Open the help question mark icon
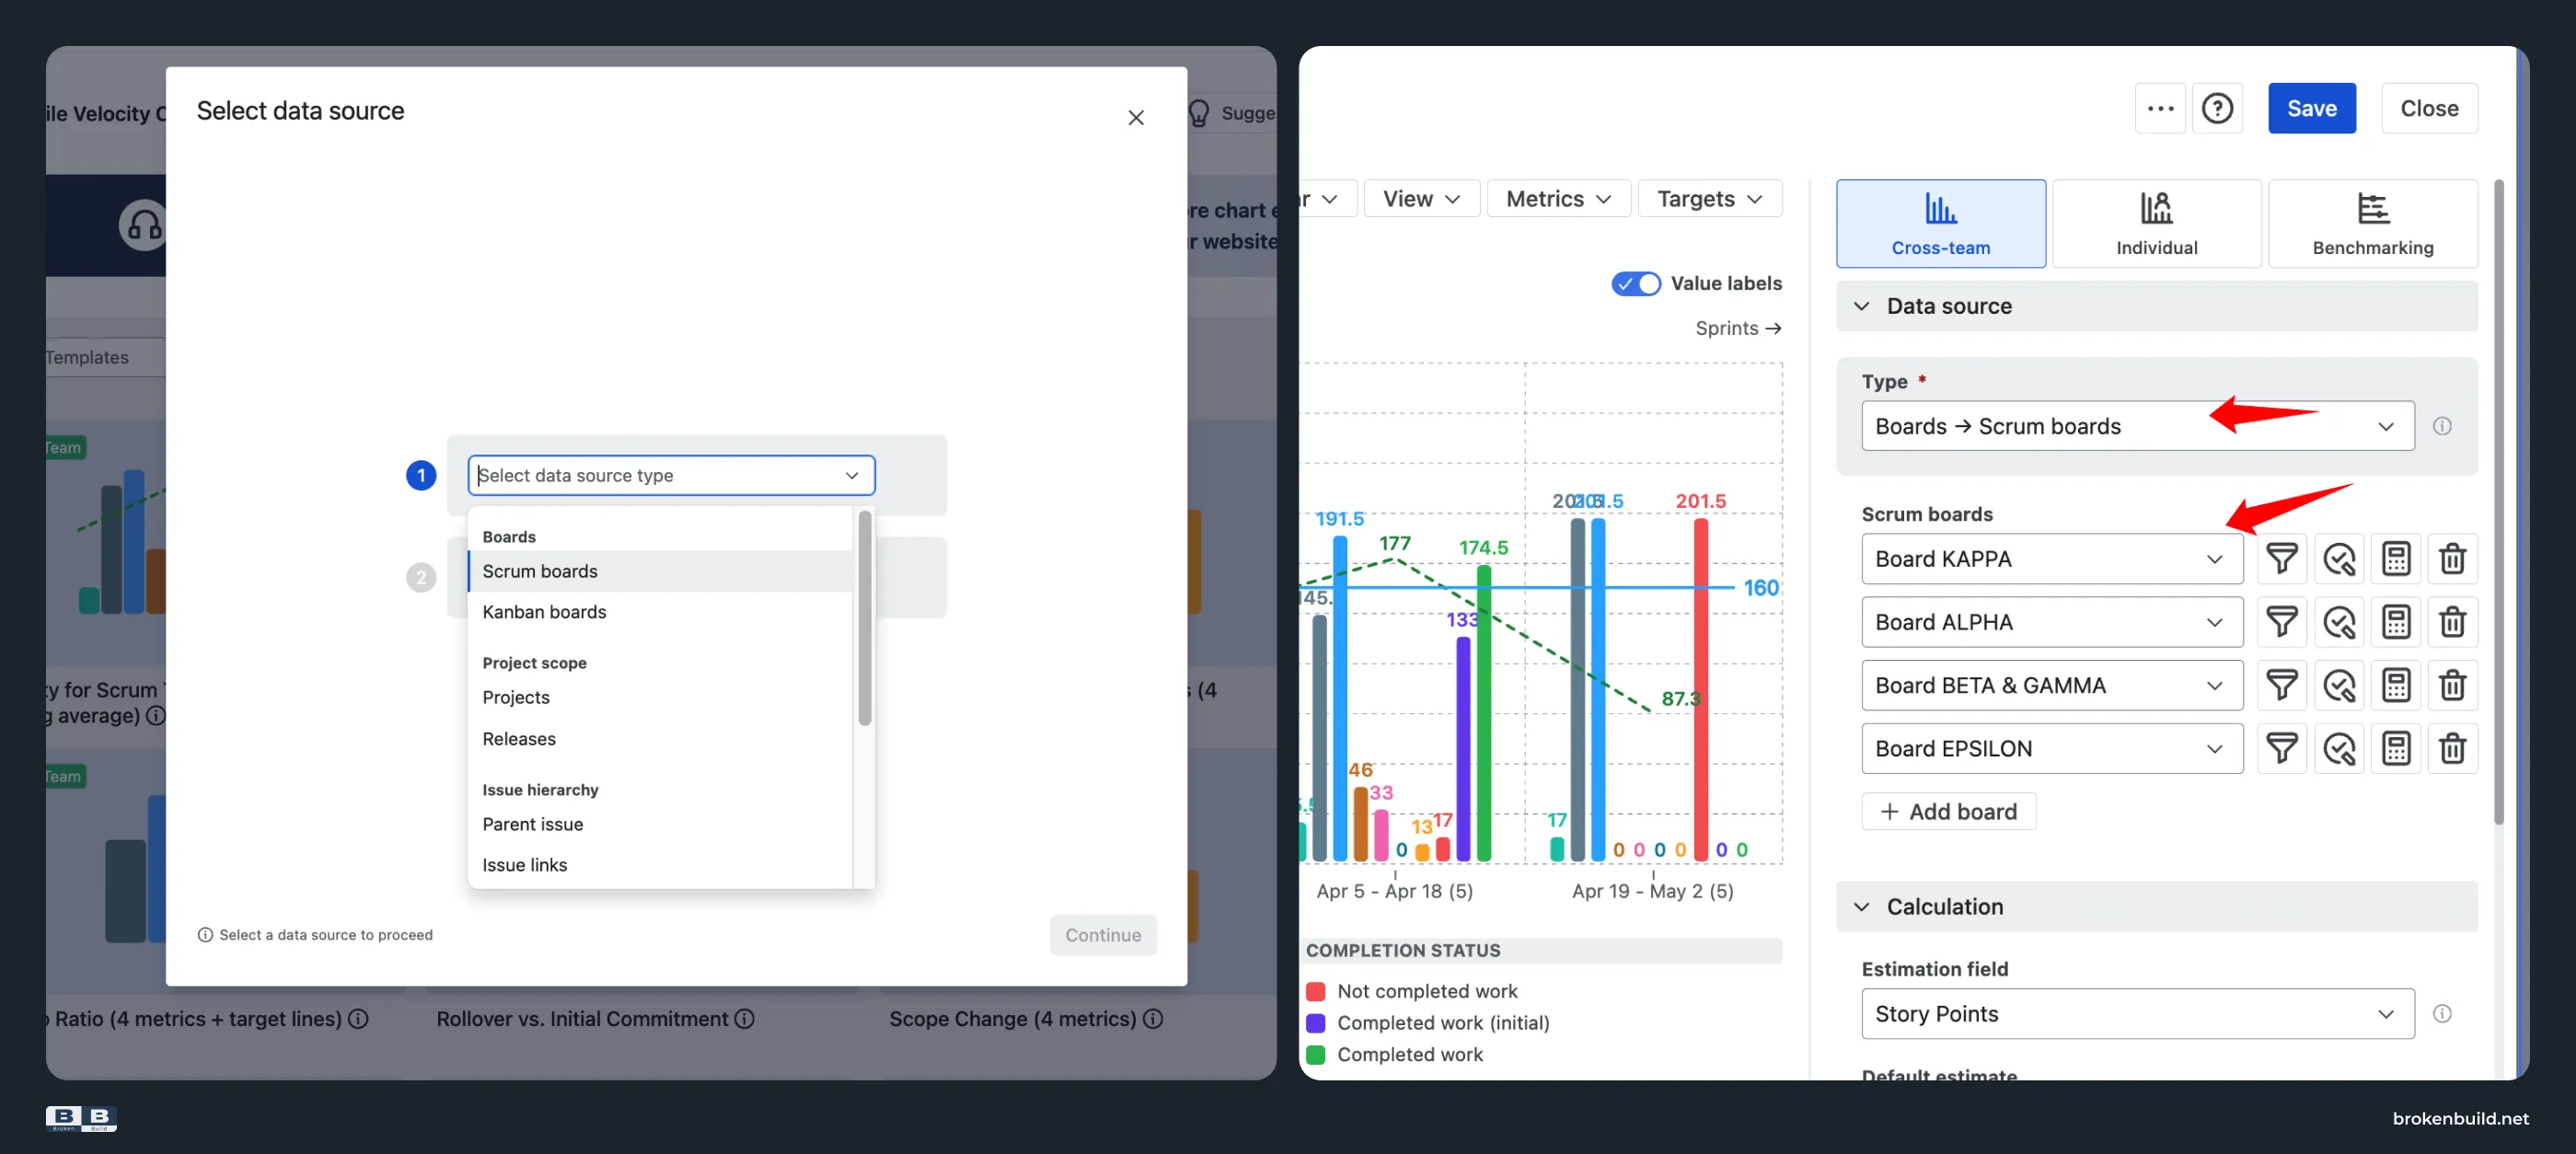Viewport: 2576px width, 1154px height. [x=2217, y=108]
